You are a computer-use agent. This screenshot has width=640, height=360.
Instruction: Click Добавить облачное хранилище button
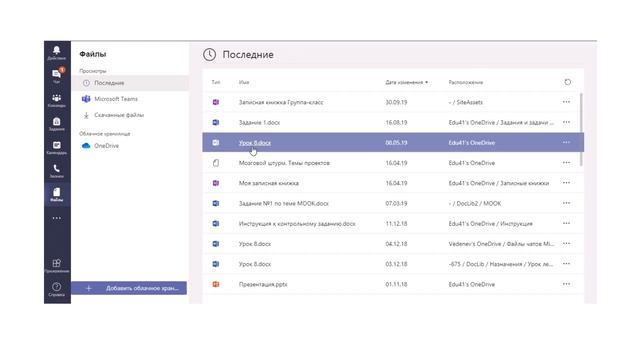tap(129, 288)
